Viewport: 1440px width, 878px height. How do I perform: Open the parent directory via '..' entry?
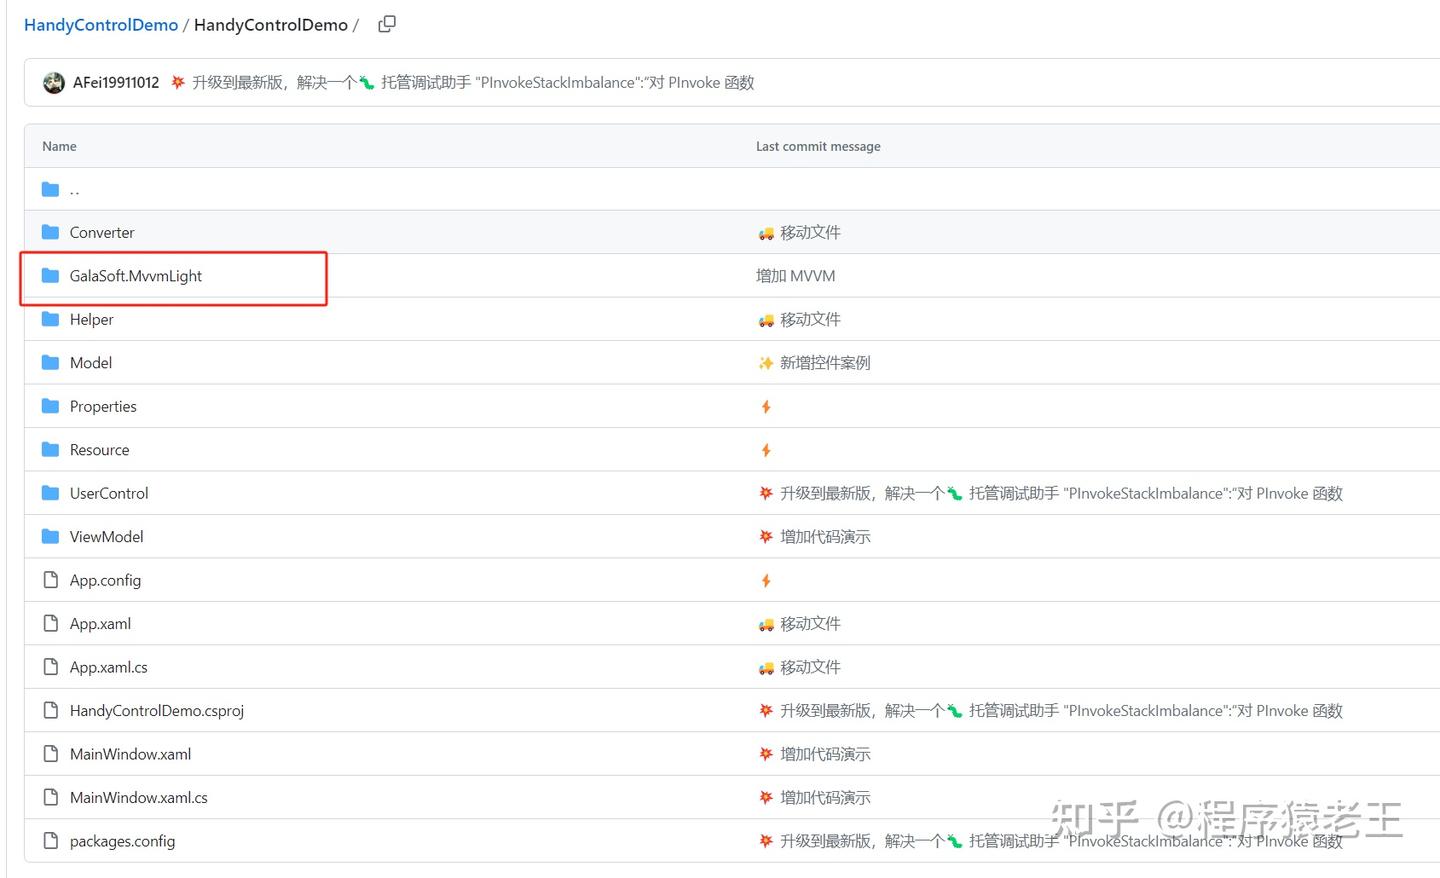(x=74, y=189)
